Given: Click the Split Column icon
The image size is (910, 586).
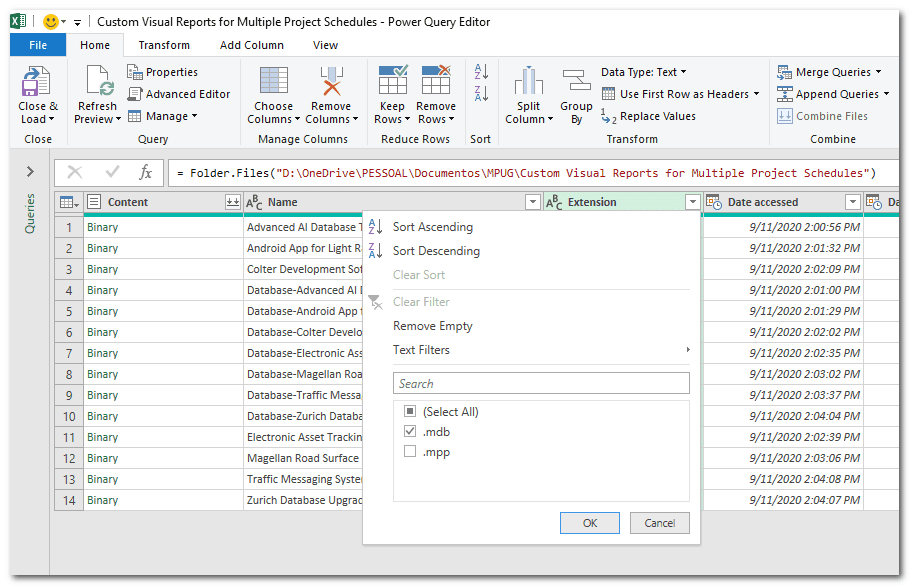Looking at the screenshot, I should pyautogui.click(x=529, y=80).
